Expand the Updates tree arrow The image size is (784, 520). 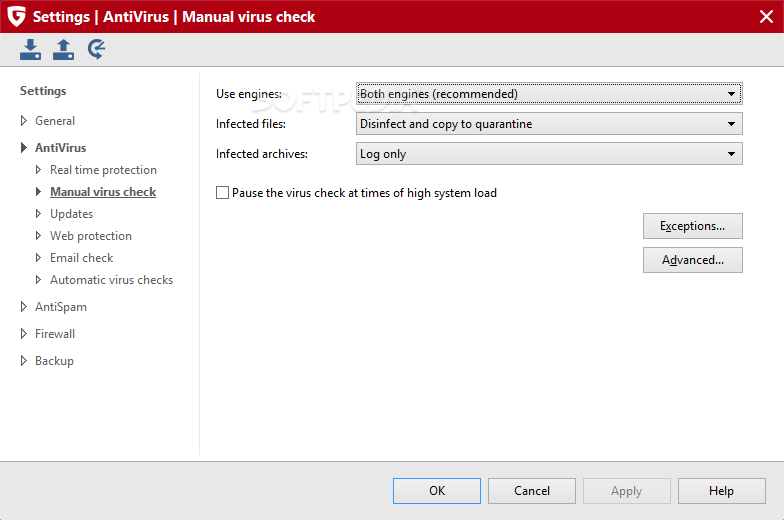pyautogui.click(x=38, y=214)
